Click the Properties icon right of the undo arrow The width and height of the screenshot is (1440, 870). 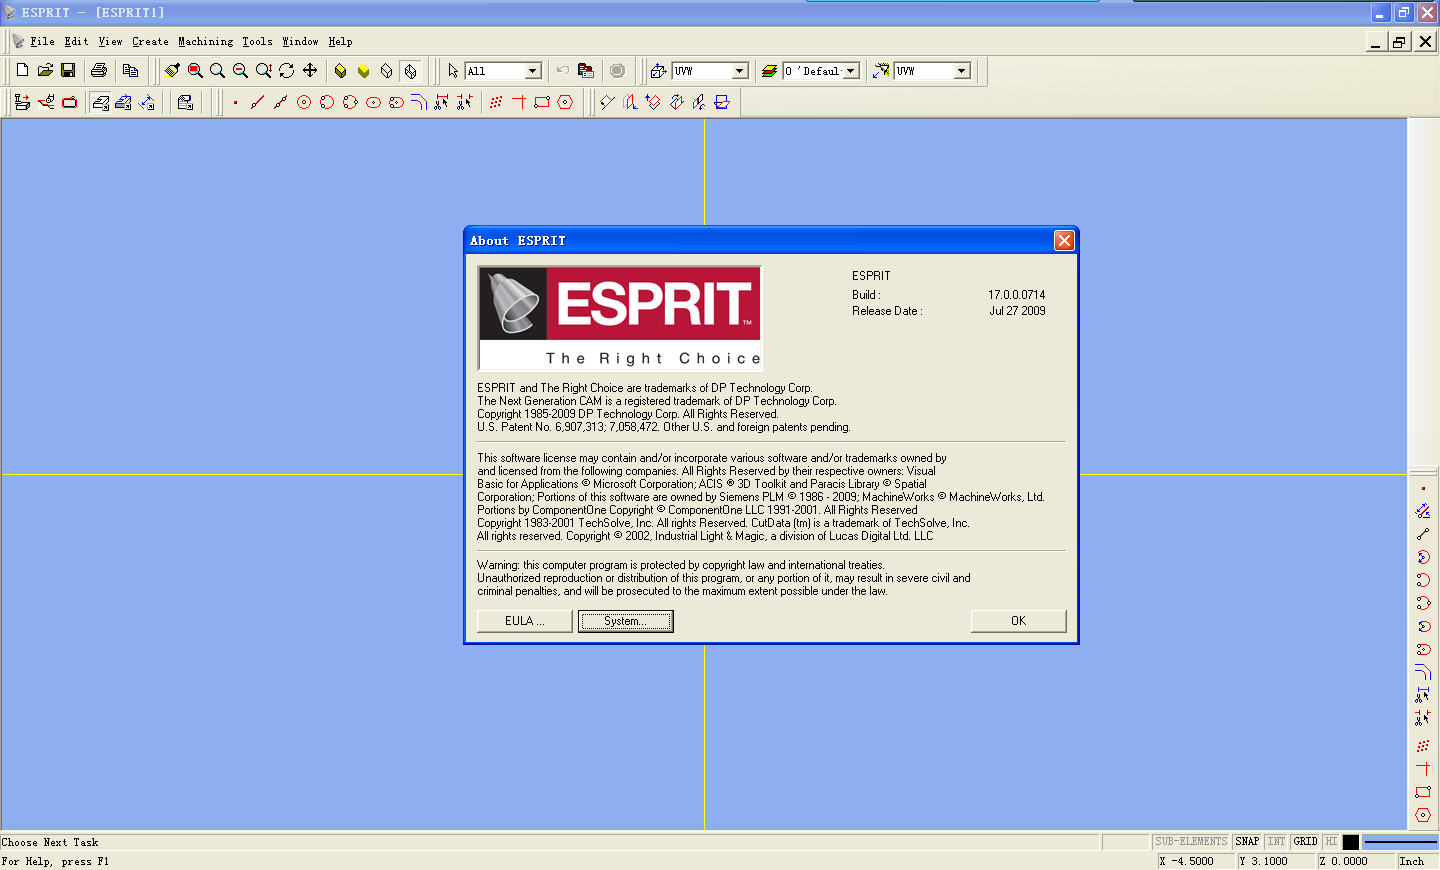coord(586,71)
